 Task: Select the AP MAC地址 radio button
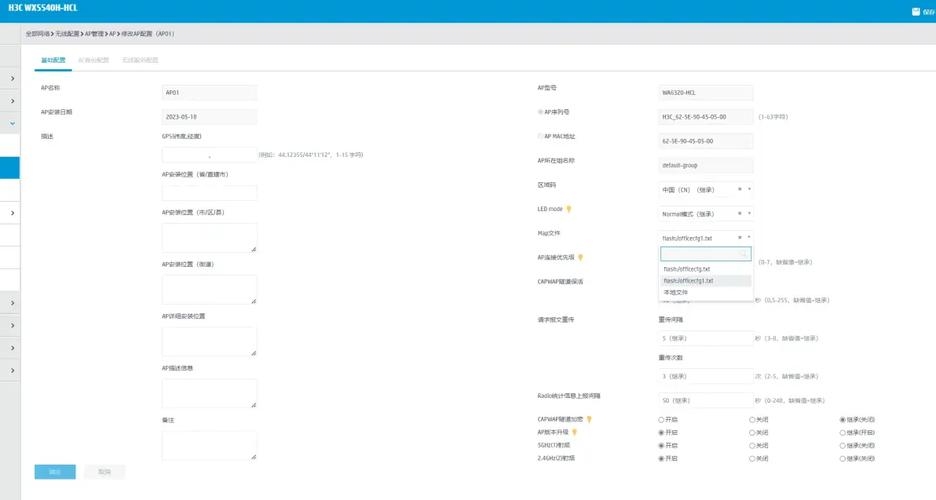tap(540, 136)
